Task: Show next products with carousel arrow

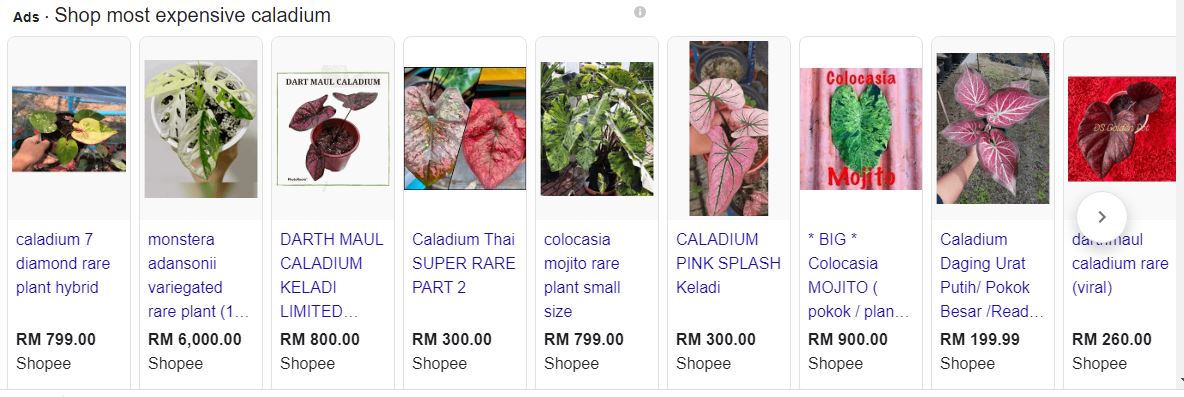Action: (1102, 217)
